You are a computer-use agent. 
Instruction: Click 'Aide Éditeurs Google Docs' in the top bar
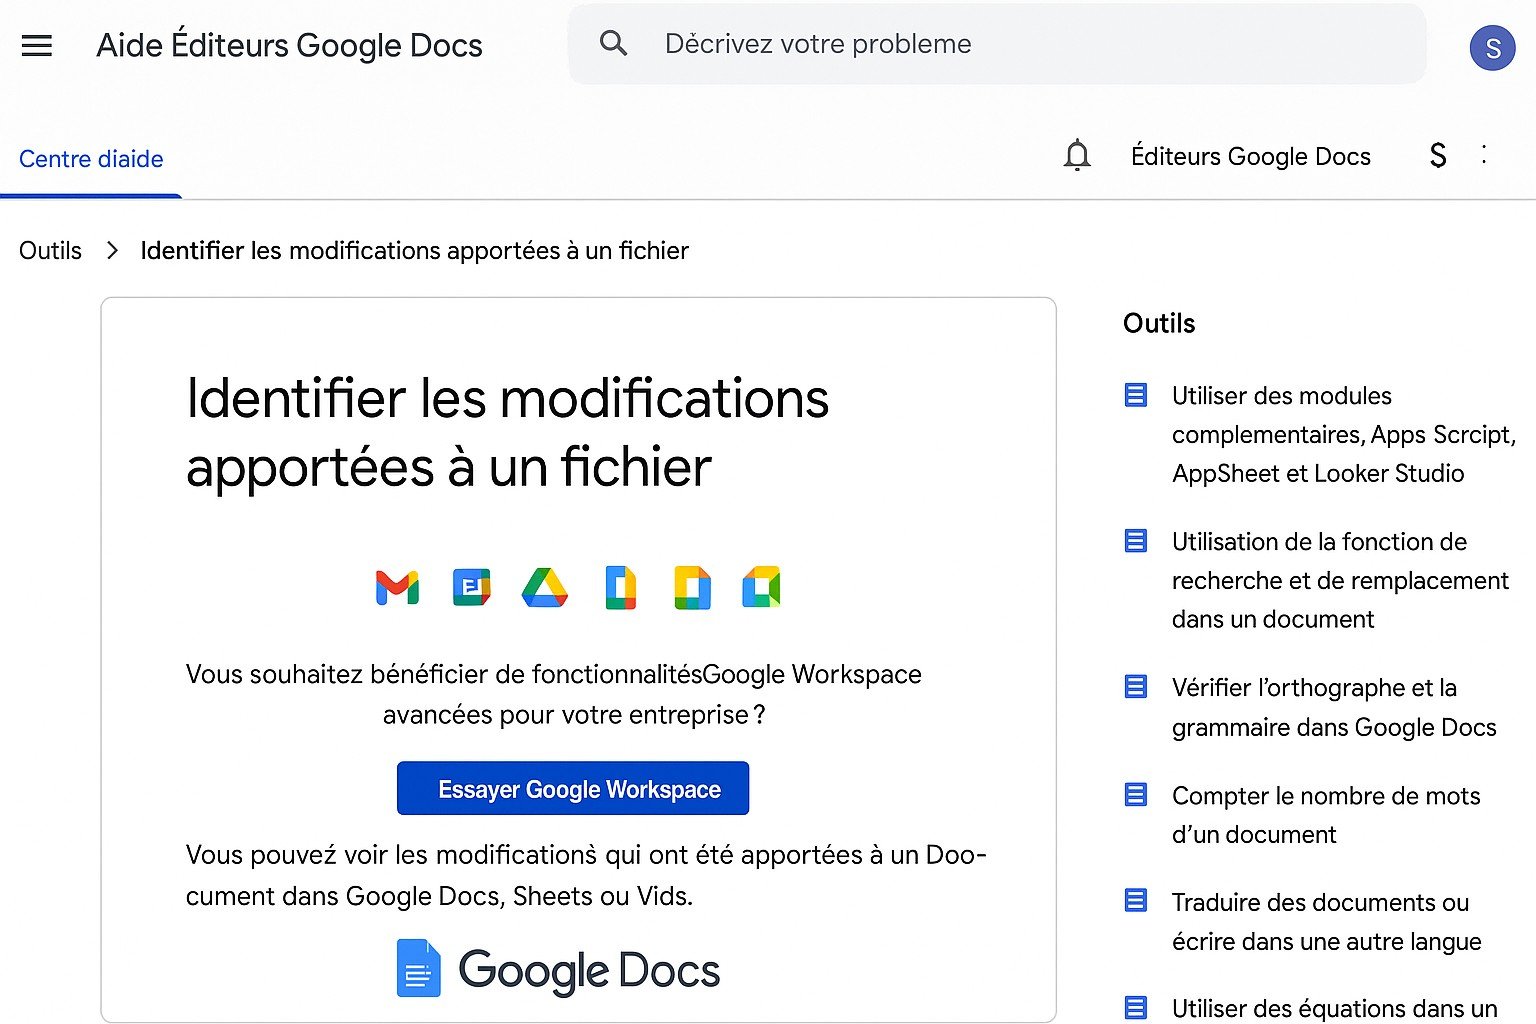(x=289, y=45)
